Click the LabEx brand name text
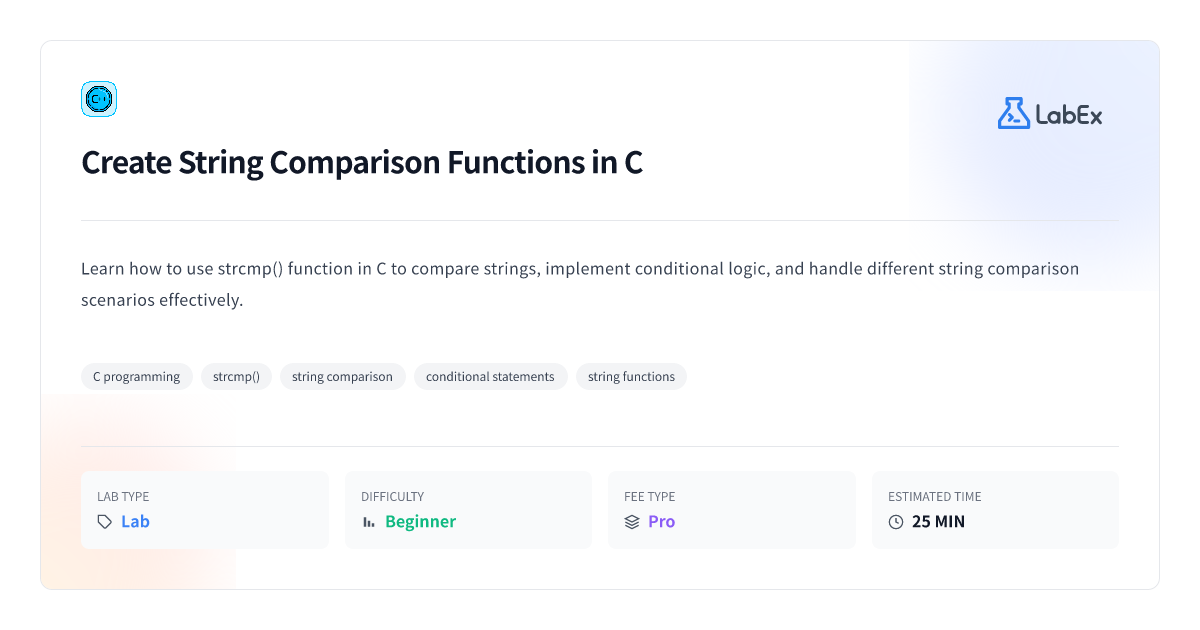 [1069, 115]
